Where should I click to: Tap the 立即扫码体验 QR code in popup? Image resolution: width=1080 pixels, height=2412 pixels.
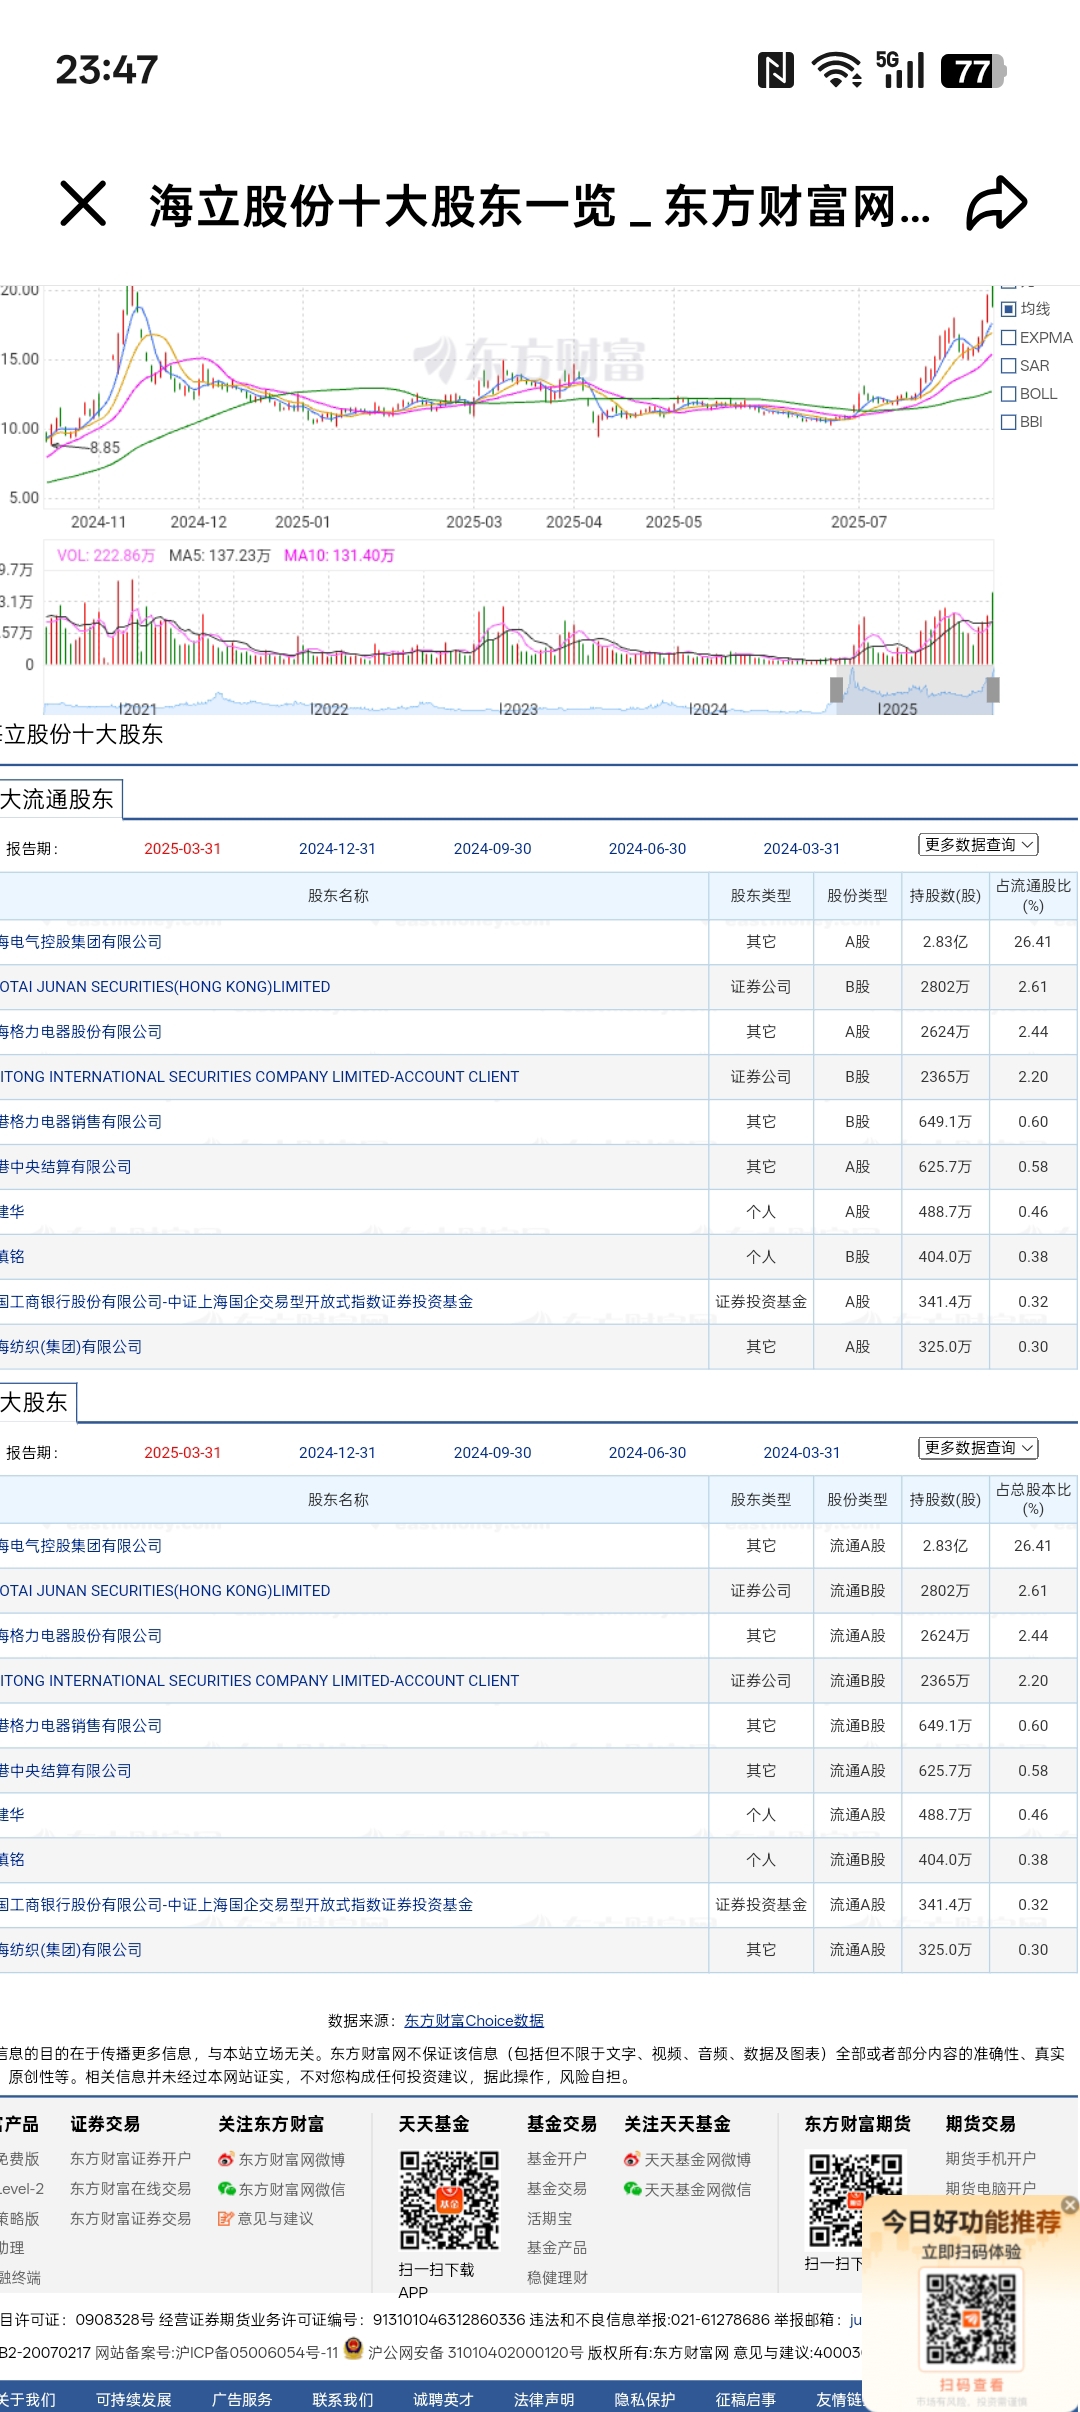pos(970,2318)
